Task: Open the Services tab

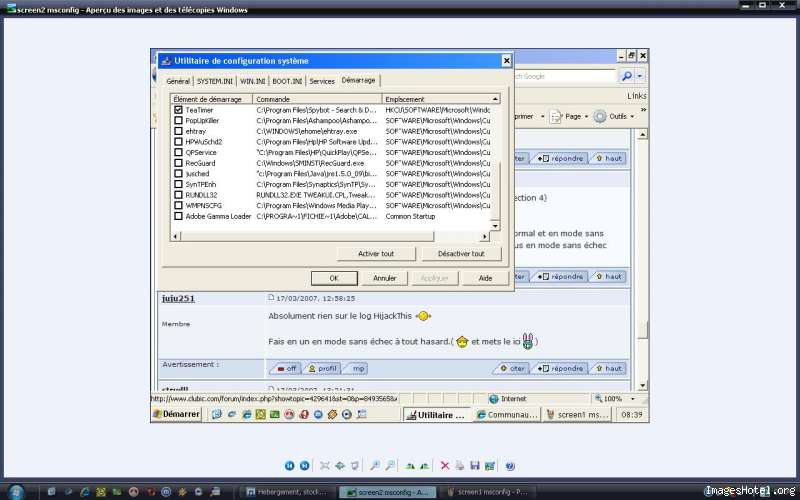Action: 322,81
